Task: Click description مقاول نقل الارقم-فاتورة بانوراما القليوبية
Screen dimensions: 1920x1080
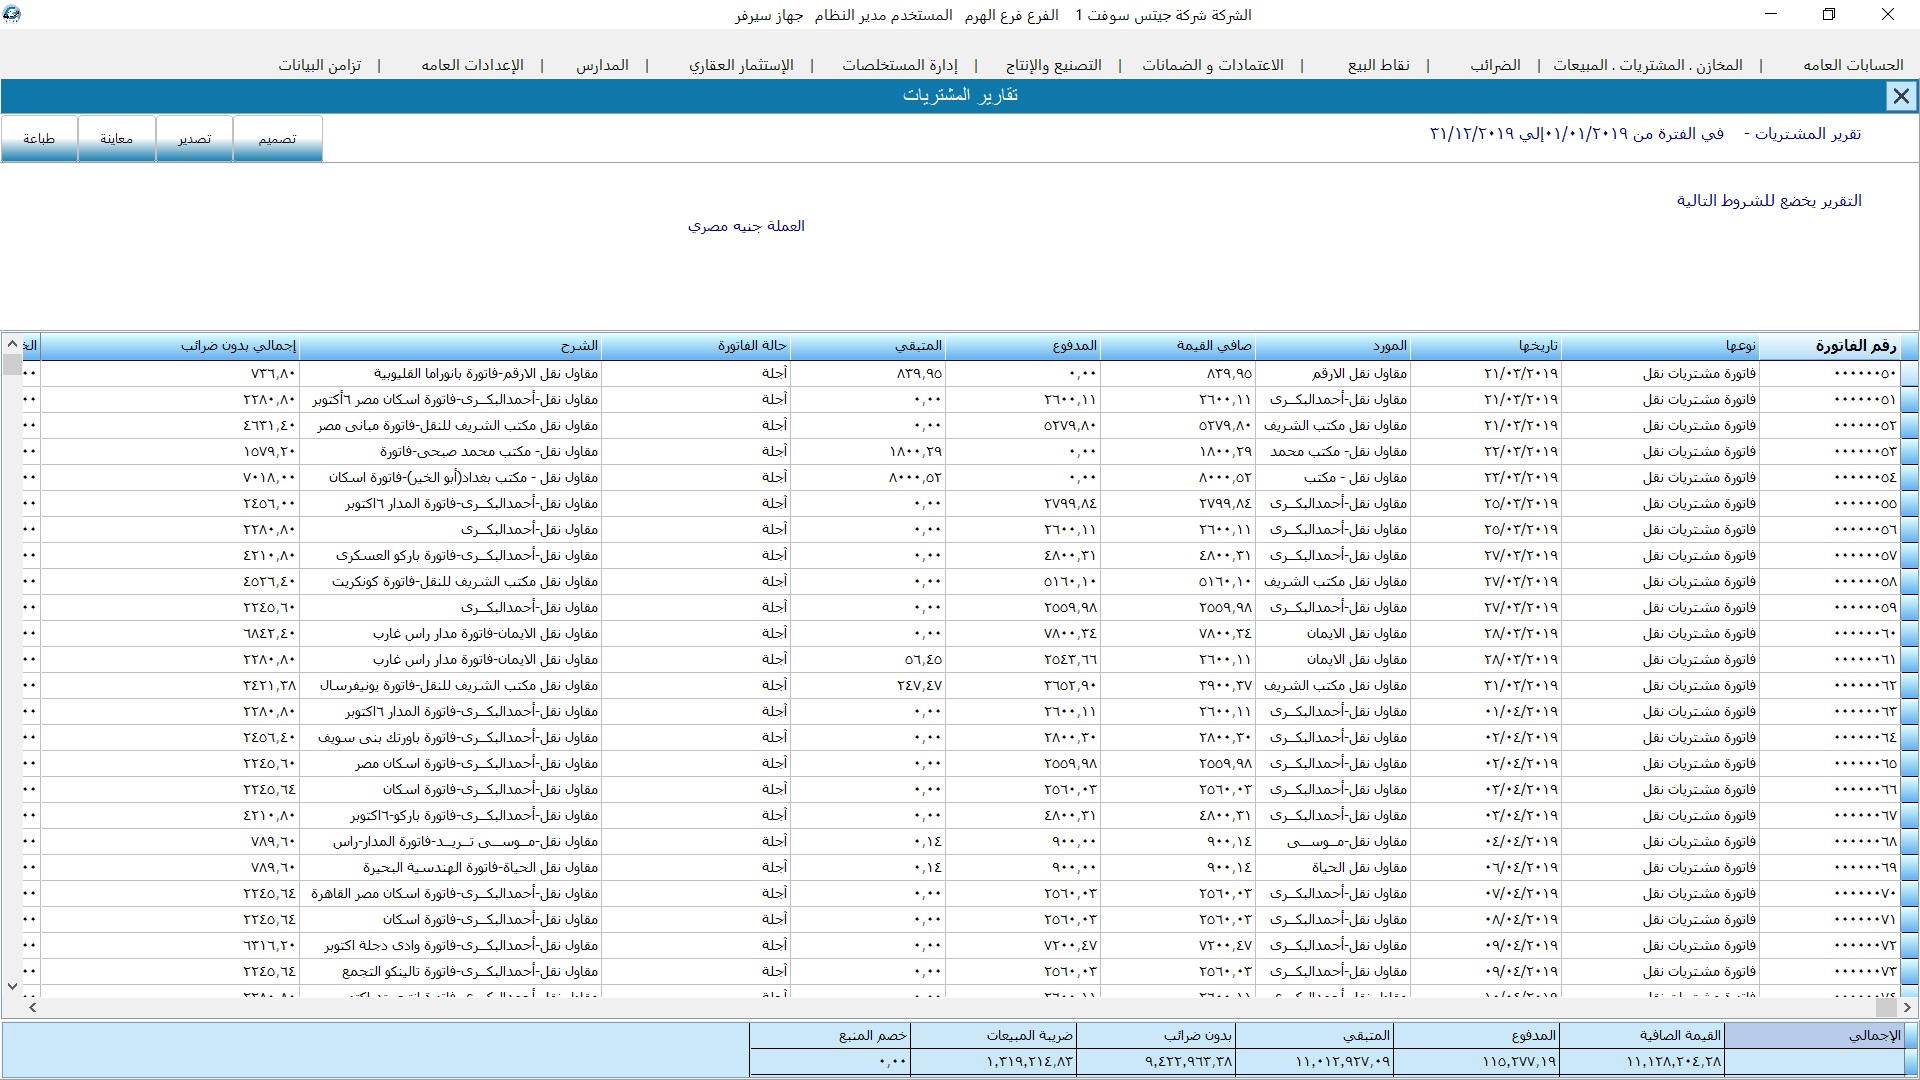Action: click(x=449, y=373)
